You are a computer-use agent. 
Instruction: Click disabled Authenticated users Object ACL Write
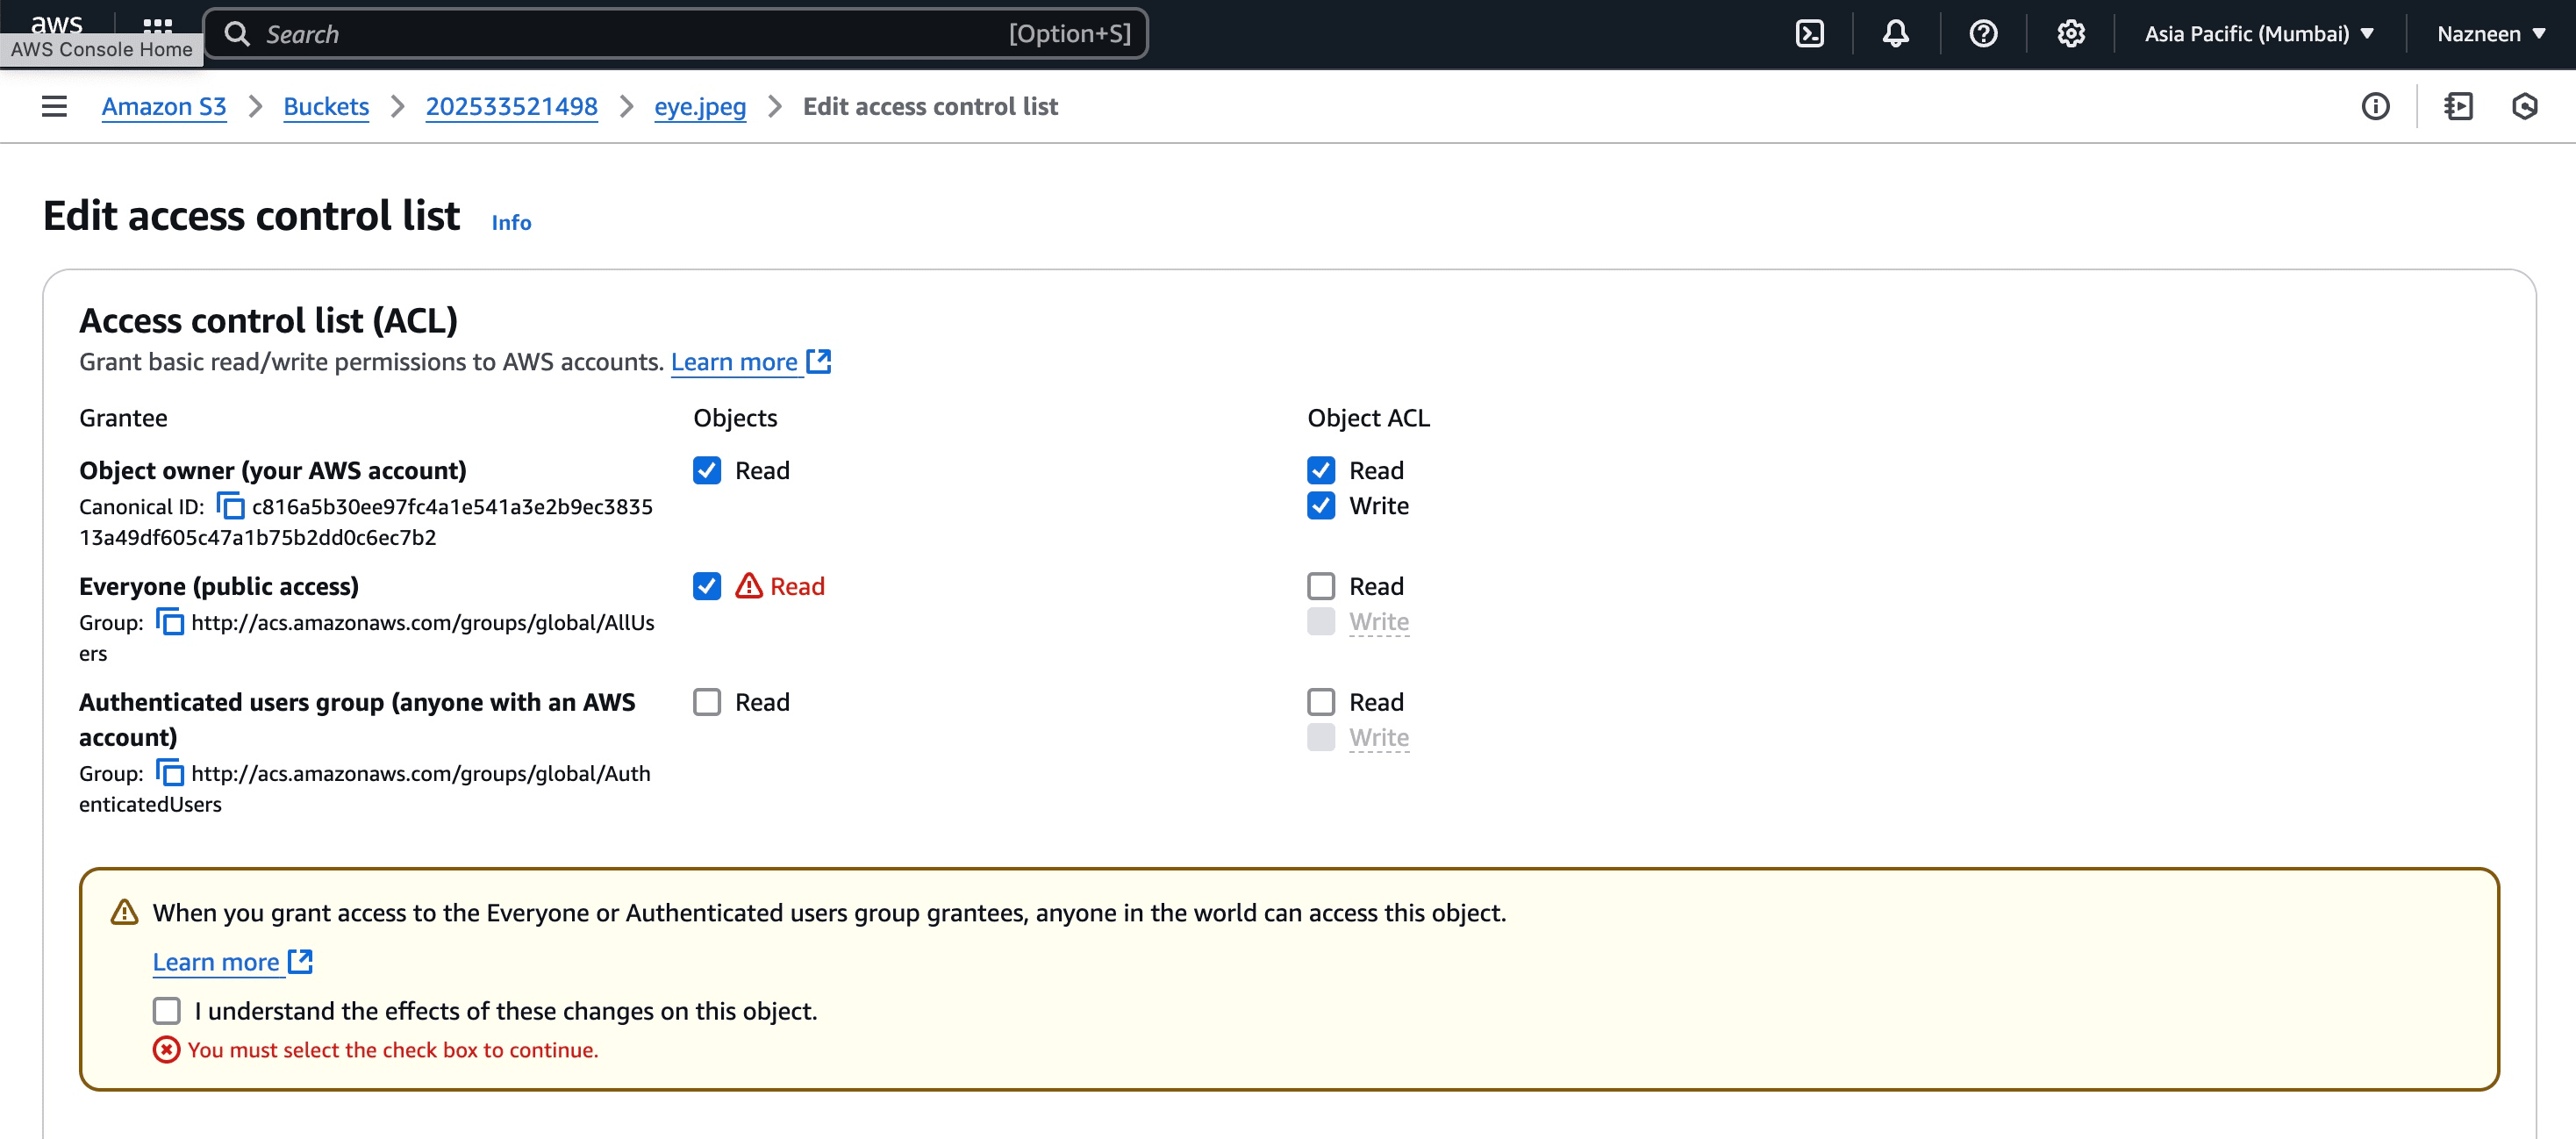1321,737
